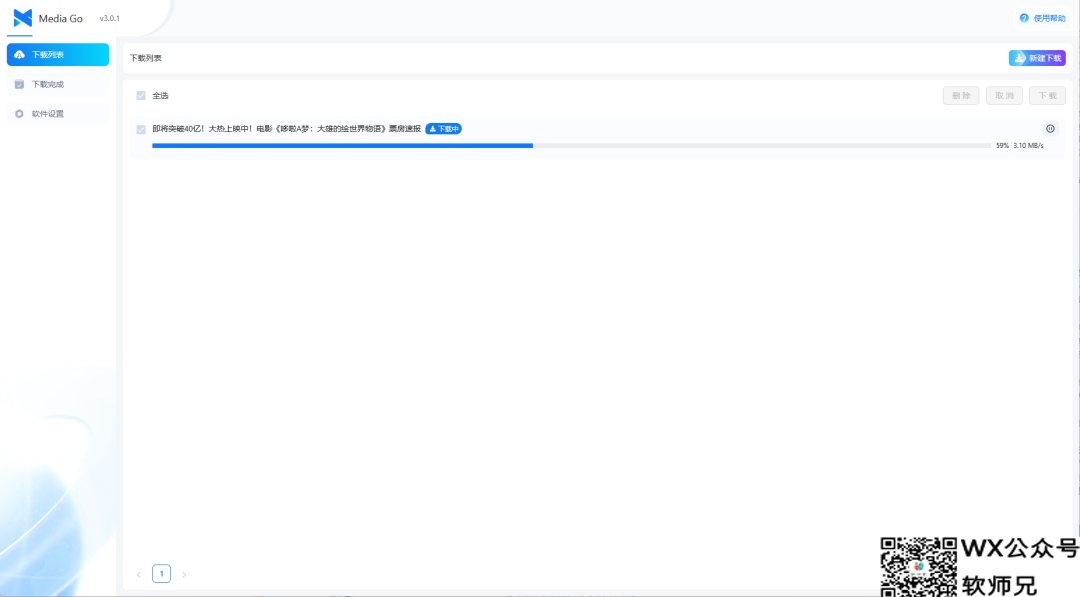This screenshot has width=1080, height=597.
Task: Toggle checkbox for the 哆啦A梦 download item
Action: 141,129
